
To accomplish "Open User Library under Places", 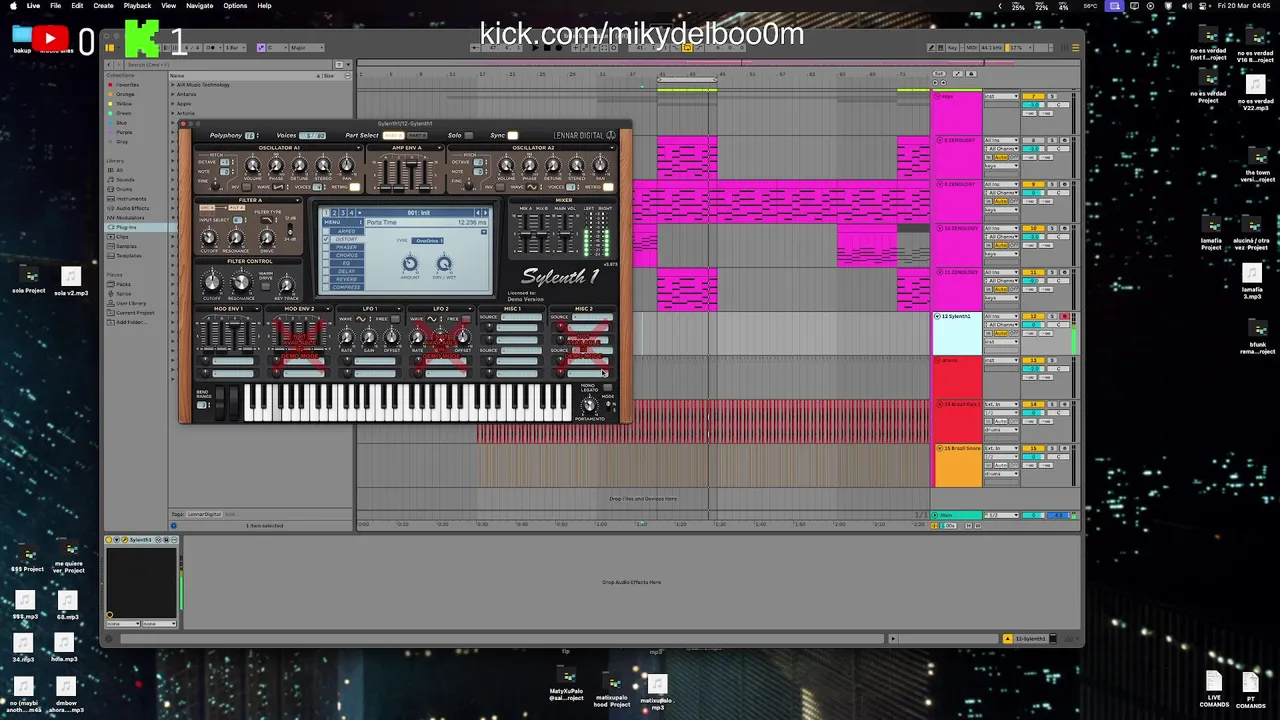I will (130, 303).
